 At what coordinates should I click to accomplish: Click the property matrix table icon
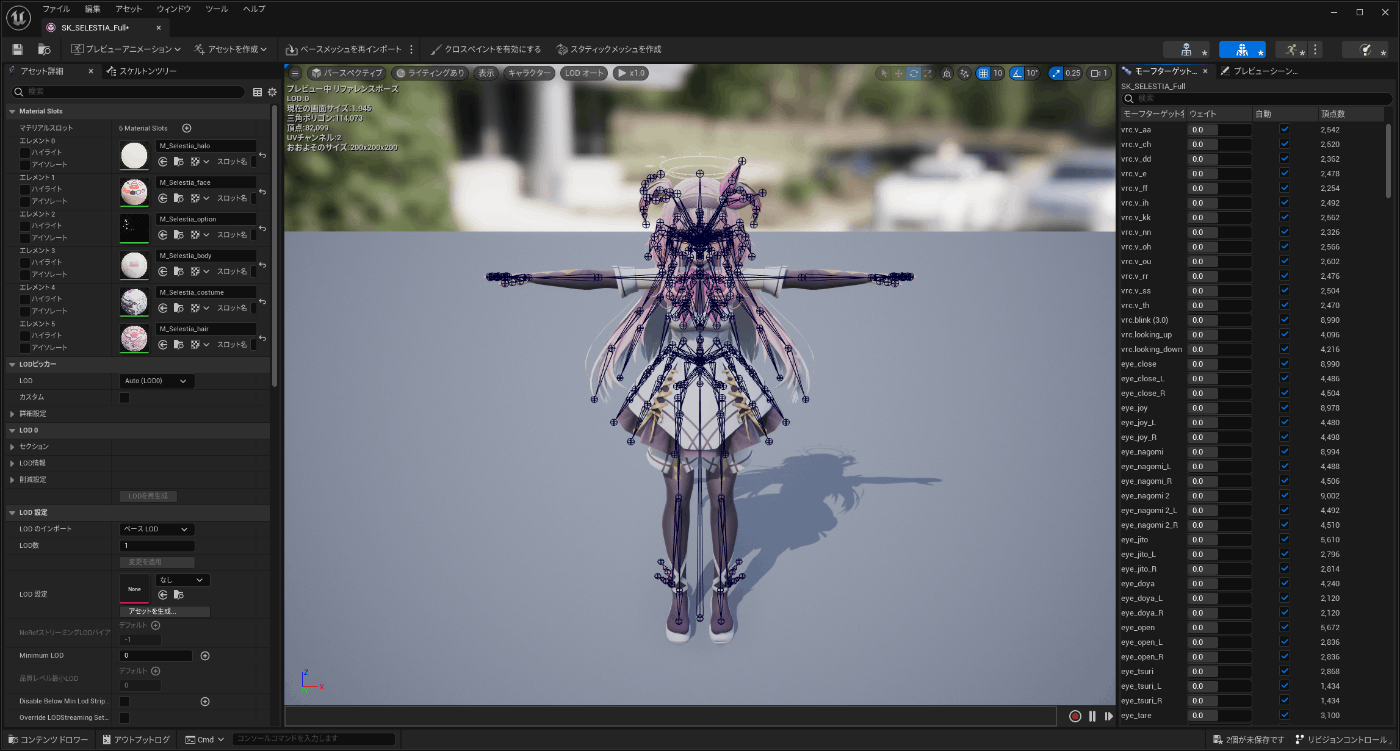[x=257, y=92]
